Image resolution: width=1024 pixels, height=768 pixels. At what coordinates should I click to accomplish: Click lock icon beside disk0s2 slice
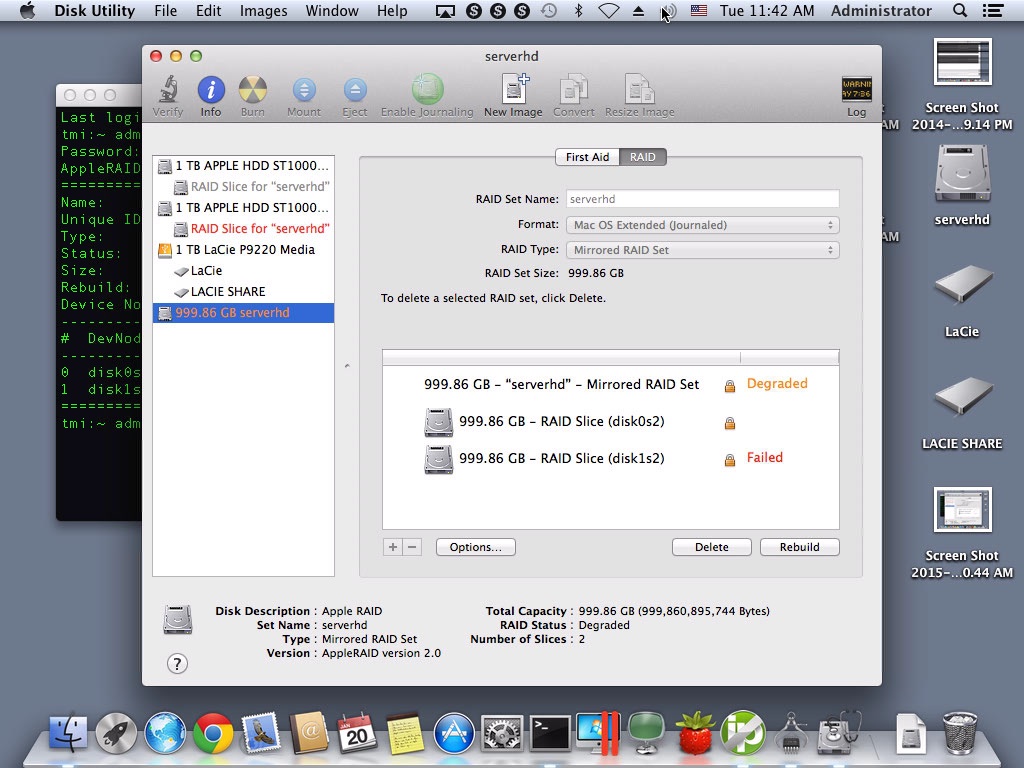(x=729, y=423)
